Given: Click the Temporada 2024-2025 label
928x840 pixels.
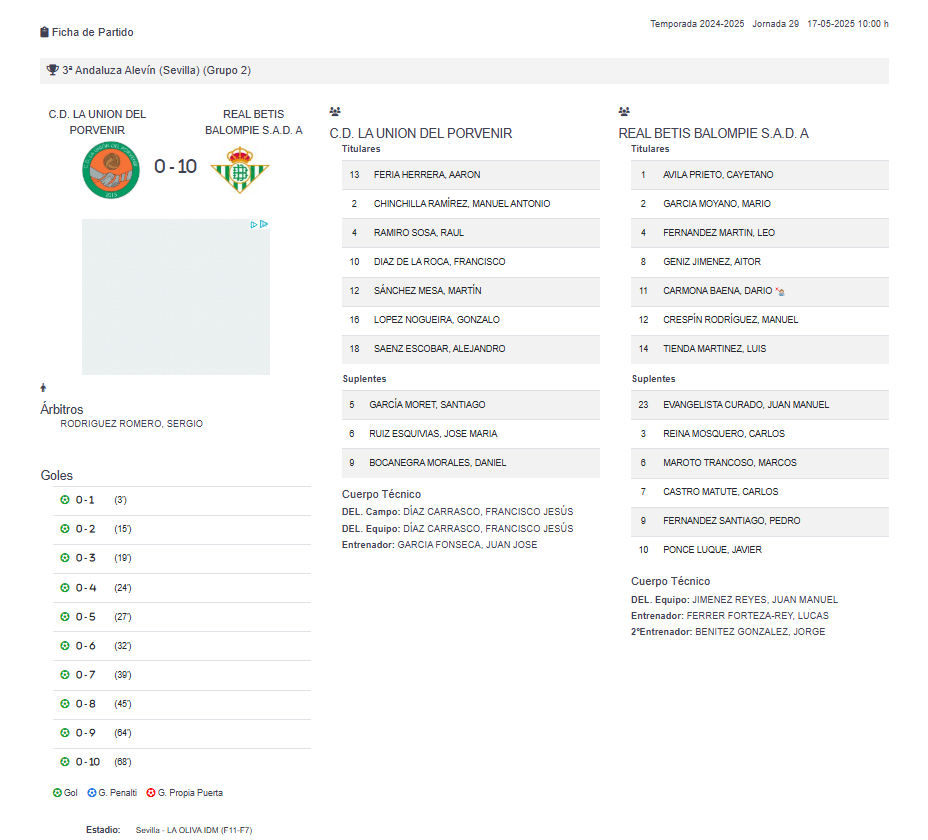Looking at the screenshot, I should [697, 24].
